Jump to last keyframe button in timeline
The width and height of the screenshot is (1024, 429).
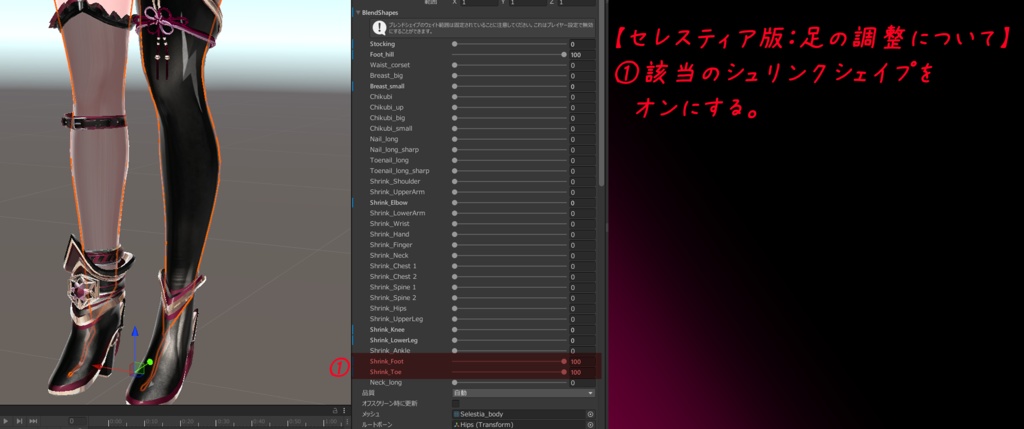(33, 421)
